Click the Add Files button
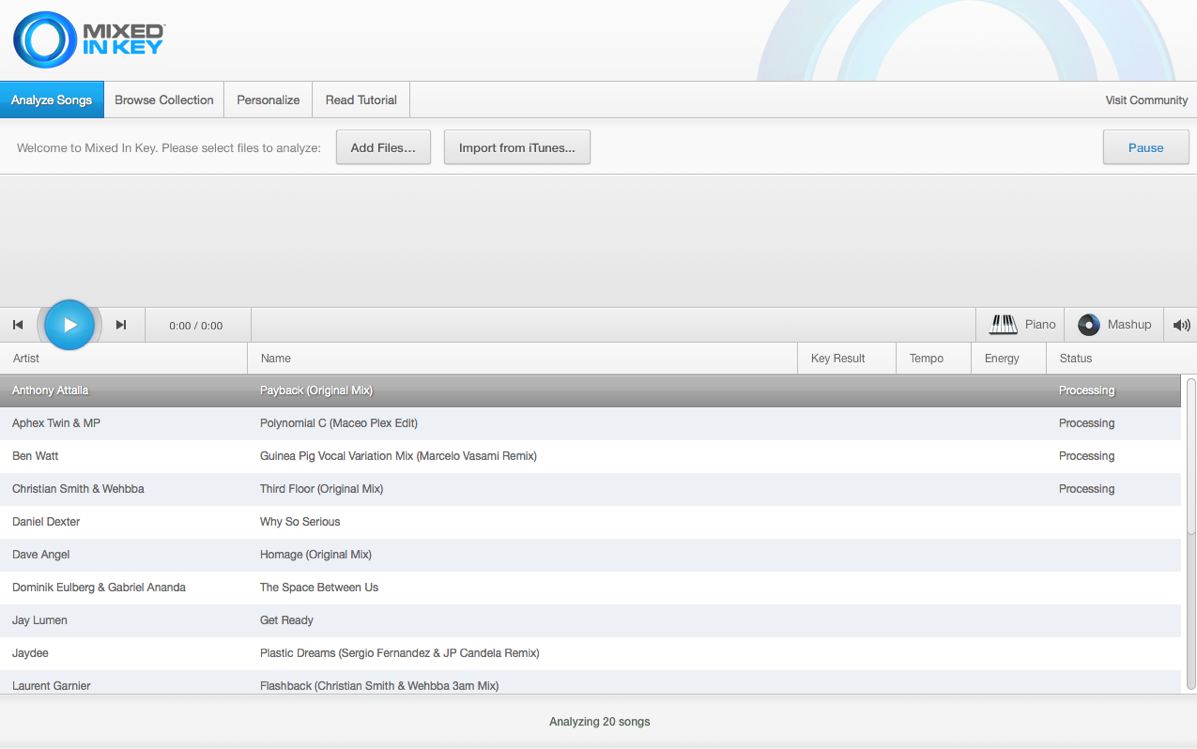This screenshot has height=749, width=1197. (383, 148)
